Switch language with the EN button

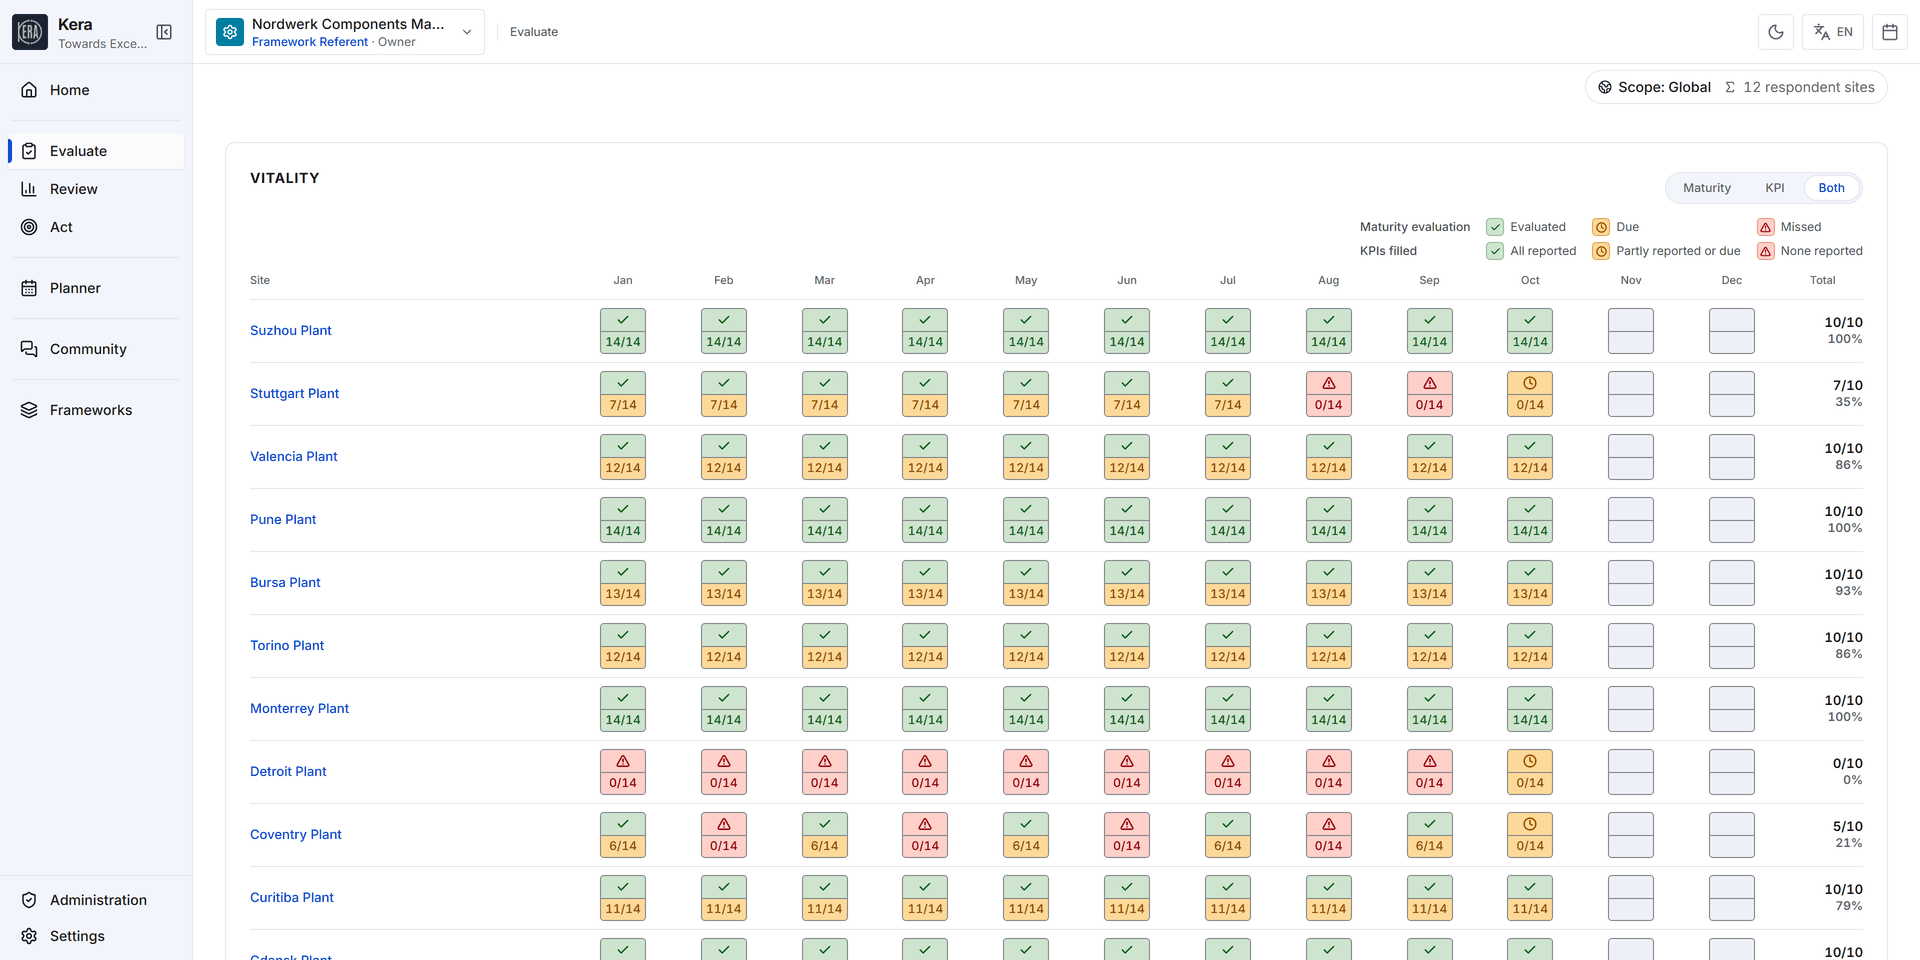pos(1833,32)
